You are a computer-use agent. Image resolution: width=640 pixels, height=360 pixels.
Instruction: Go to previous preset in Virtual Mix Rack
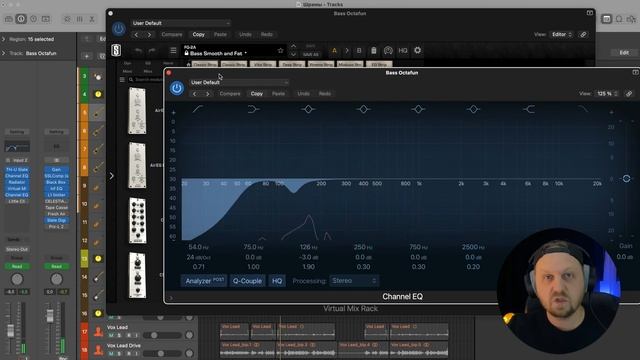pos(136,35)
